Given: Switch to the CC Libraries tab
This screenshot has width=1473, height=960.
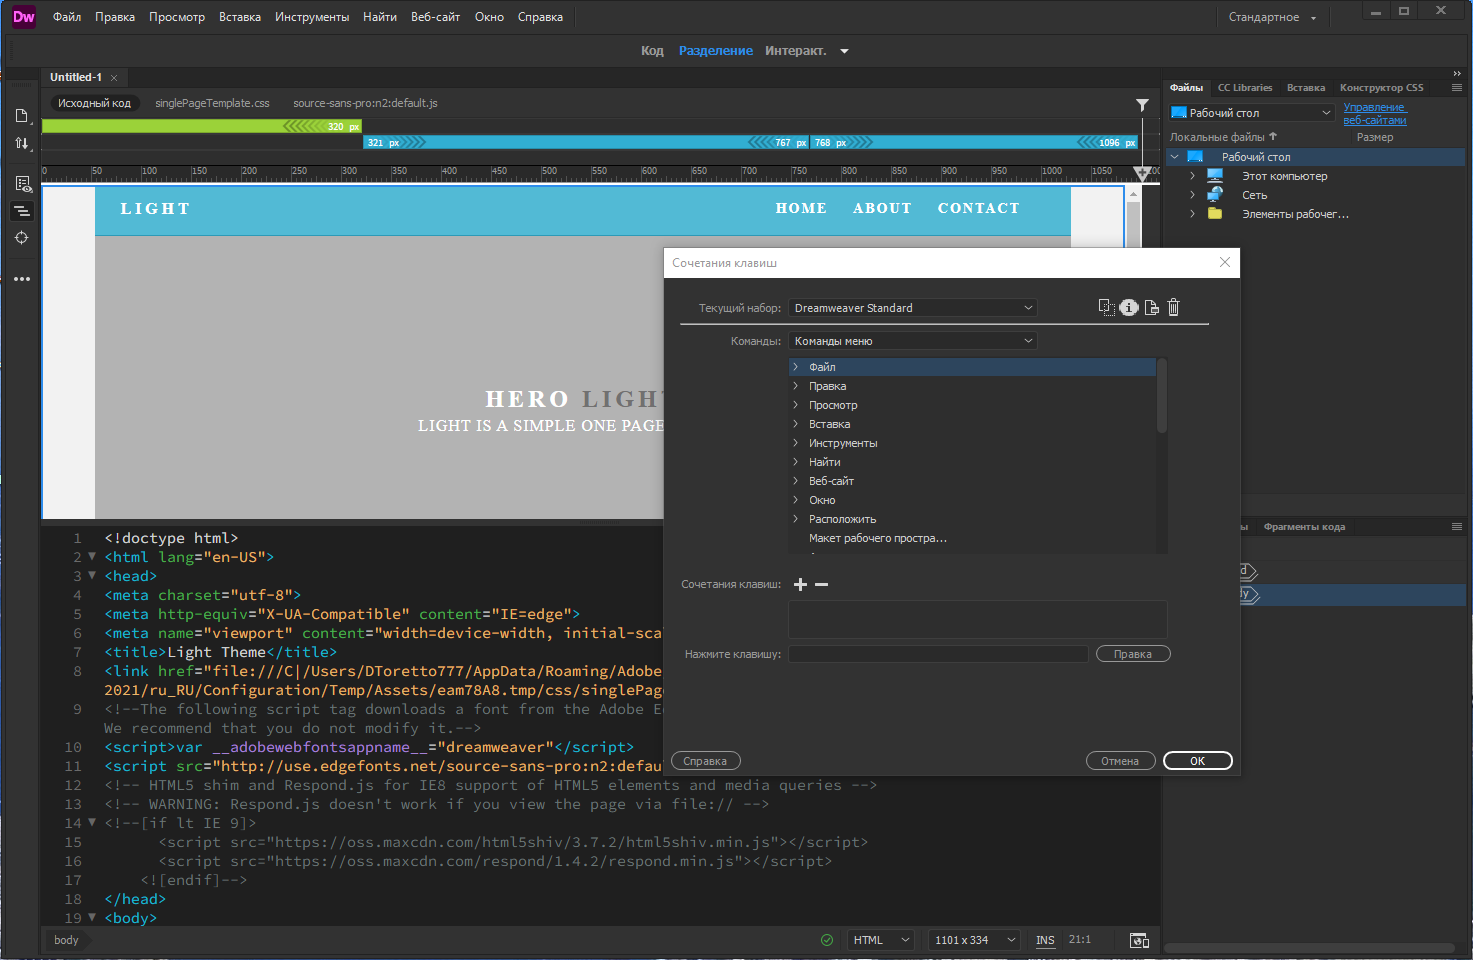Looking at the screenshot, I should 1245,88.
